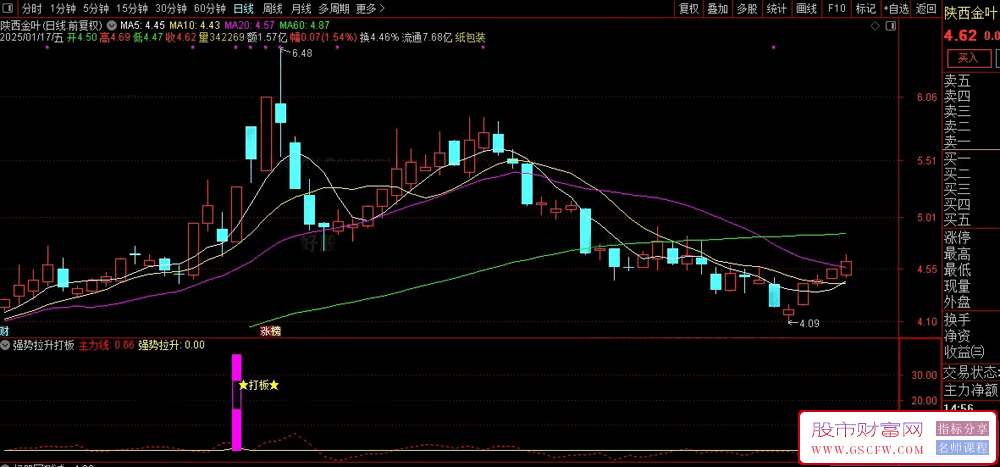
Task: Switch to 60分钟 chart
Action: (x=210, y=8)
